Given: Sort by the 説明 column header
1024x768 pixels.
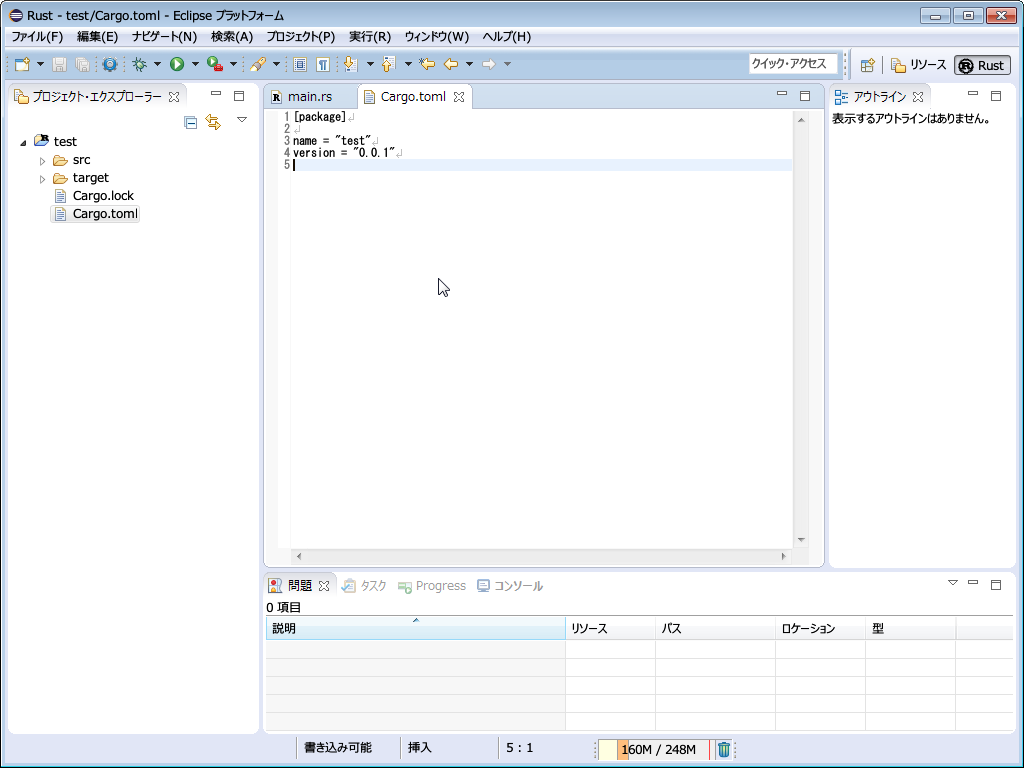Looking at the screenshot, I should tap(415, 628).
